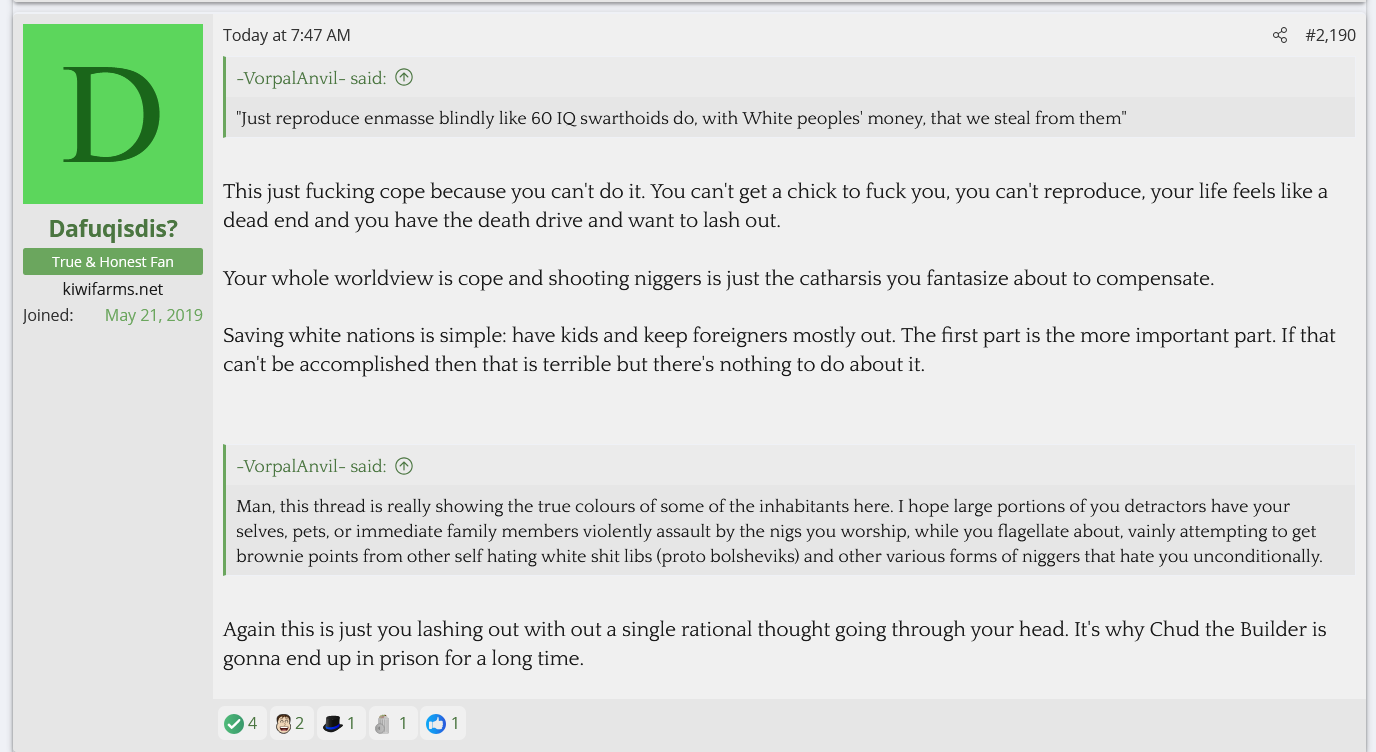Expand the second quoted message block
Image resolution: width=1376 pixels, height=752 pixels.
[x=791, y=531]
